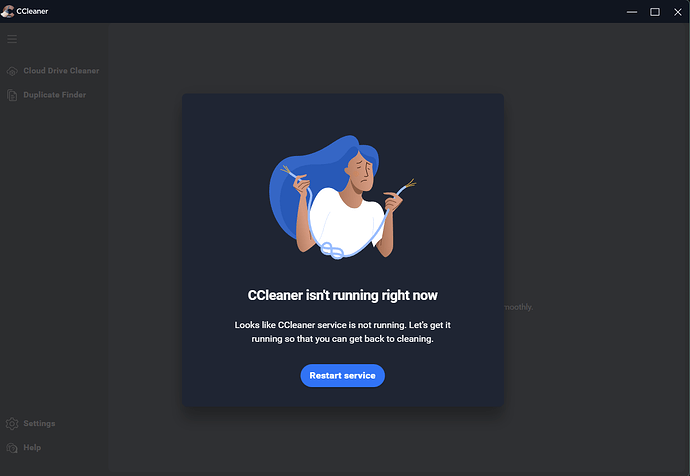Click the knotted cable loop in the illustration
The width and height of the screenshot is (690, 476).
(x=332, y=250)
